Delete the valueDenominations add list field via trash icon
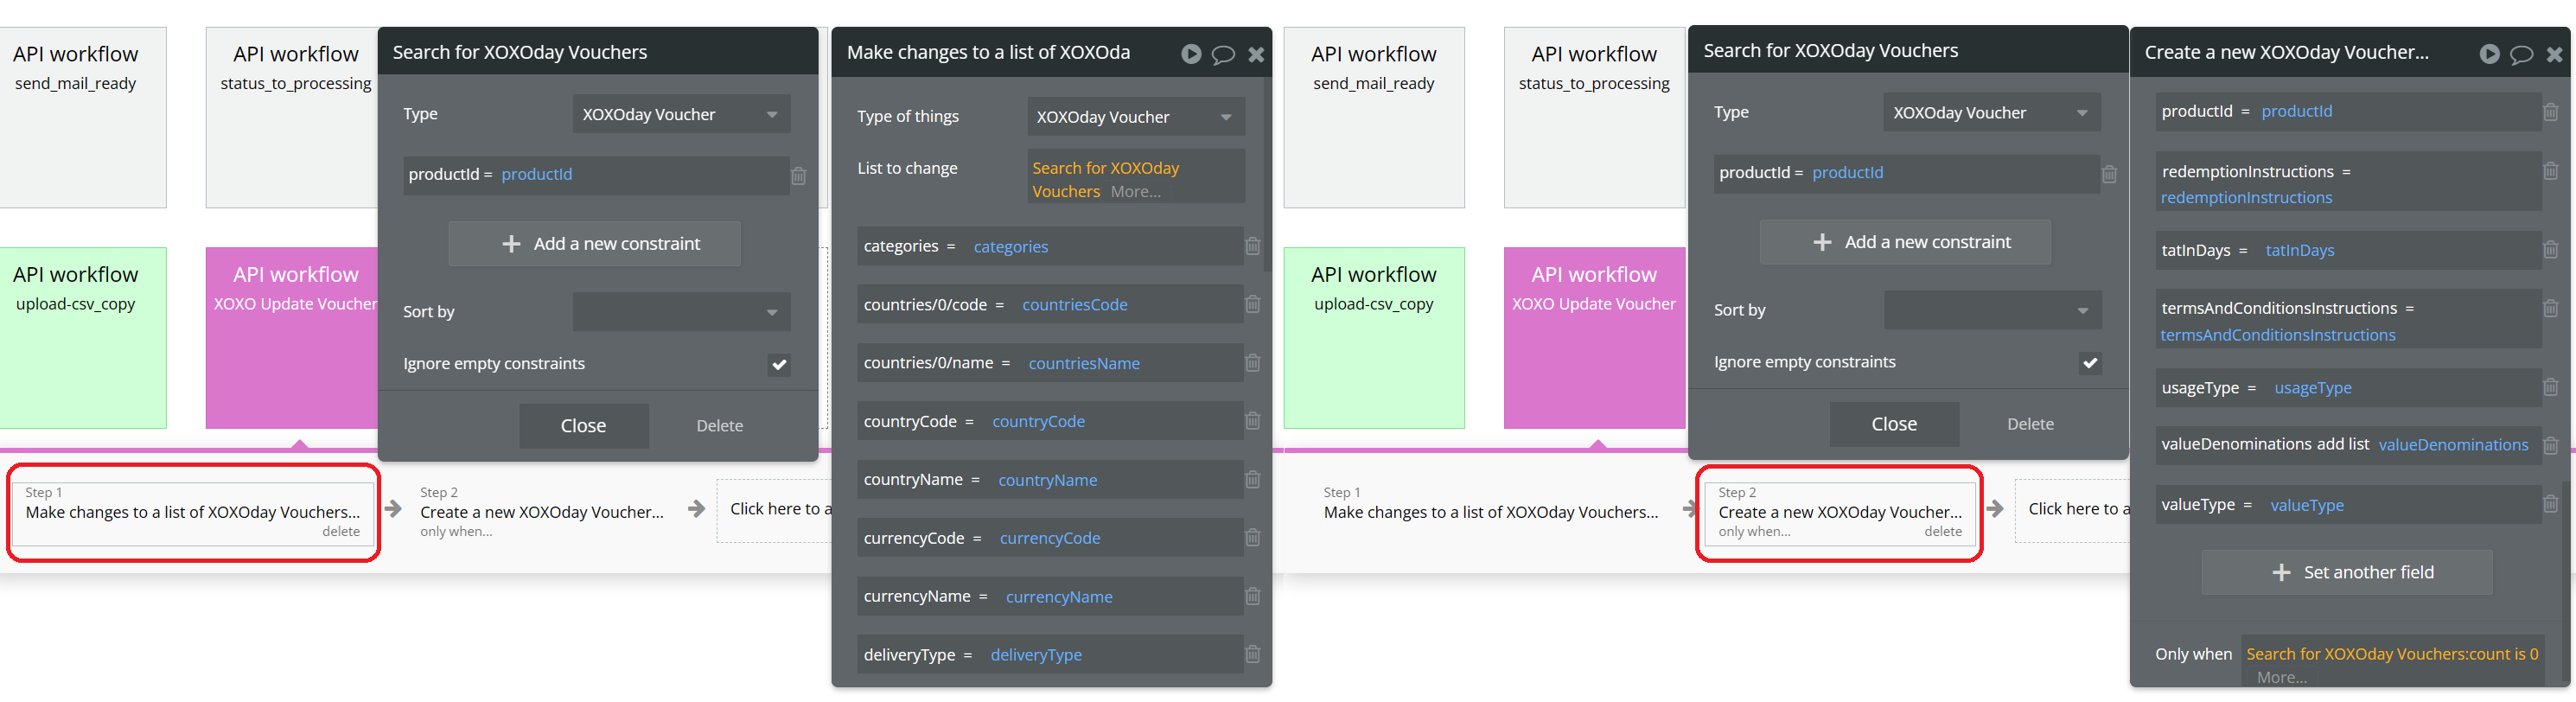The image size is (2576, 702). [2551, 445]
